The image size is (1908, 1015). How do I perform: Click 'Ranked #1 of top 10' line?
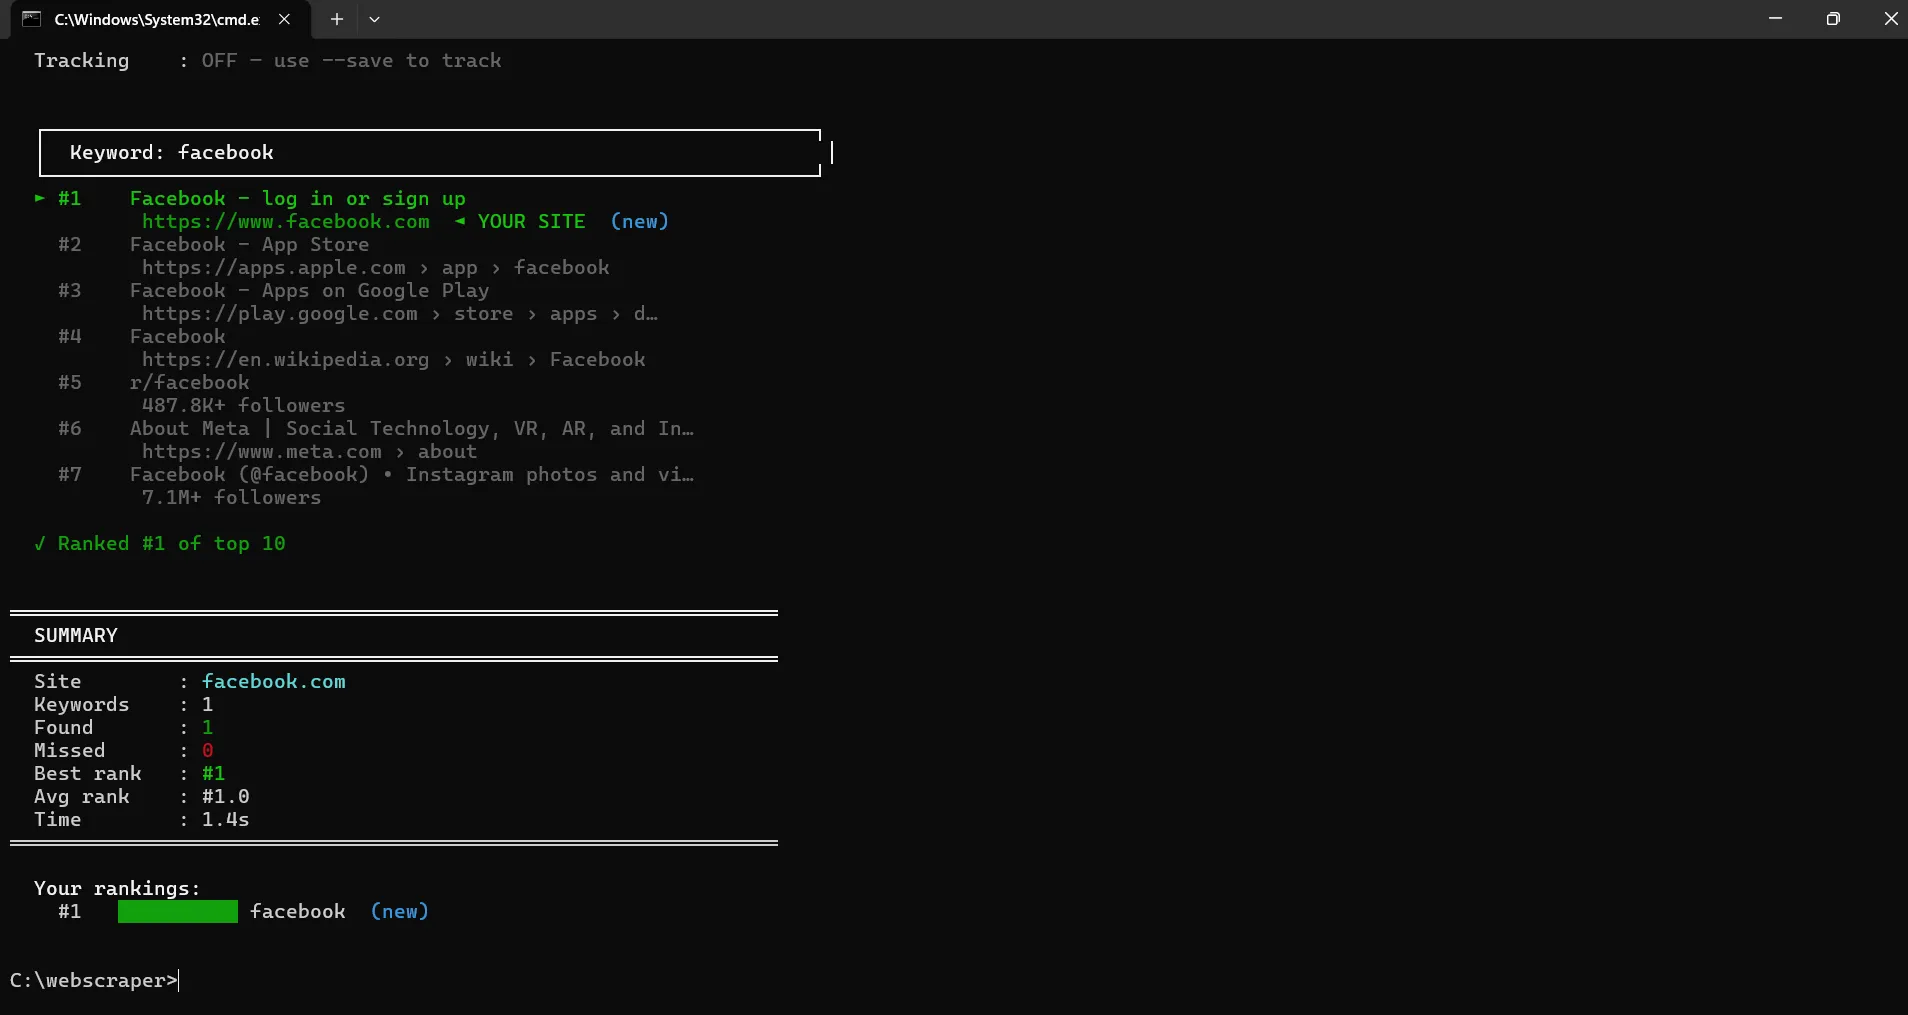pos(160,544)
